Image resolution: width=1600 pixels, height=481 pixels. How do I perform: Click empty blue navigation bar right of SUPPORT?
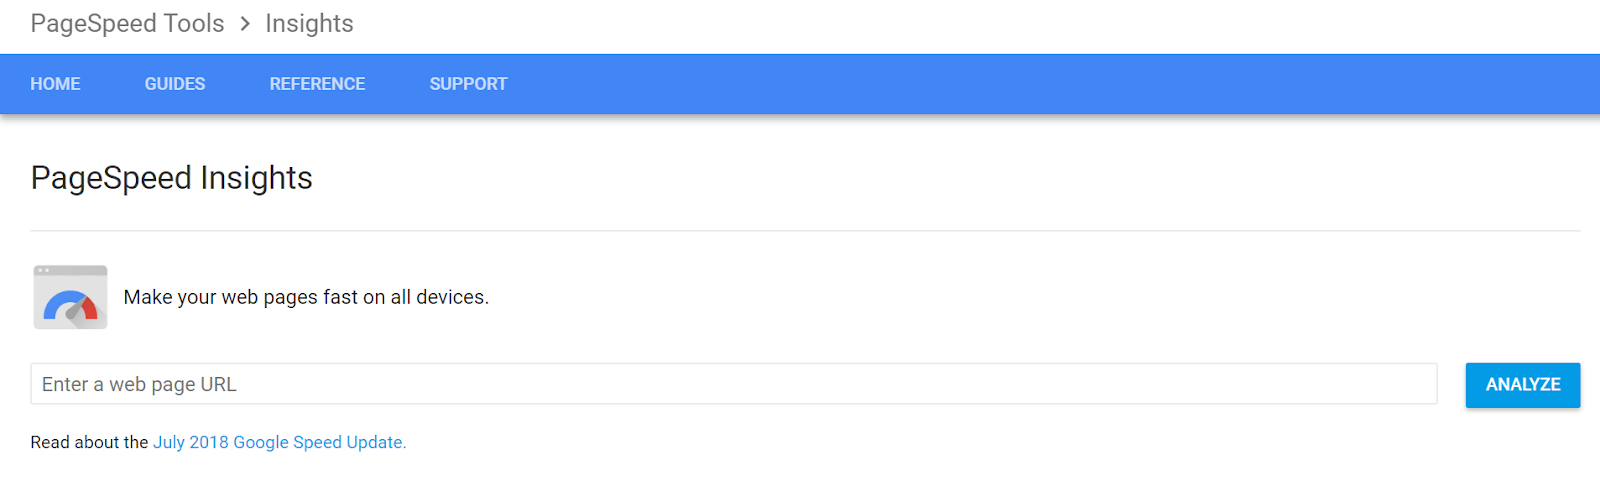tap(1000, 84)
